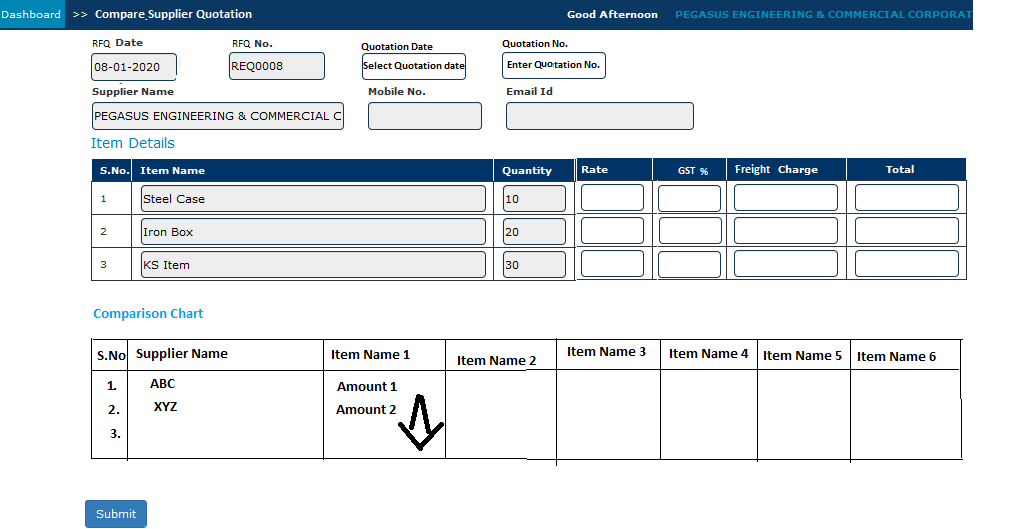Open the Select Quotation date field
The width and height of the screenshot is (1023, 529).
[x=414, y=66]
